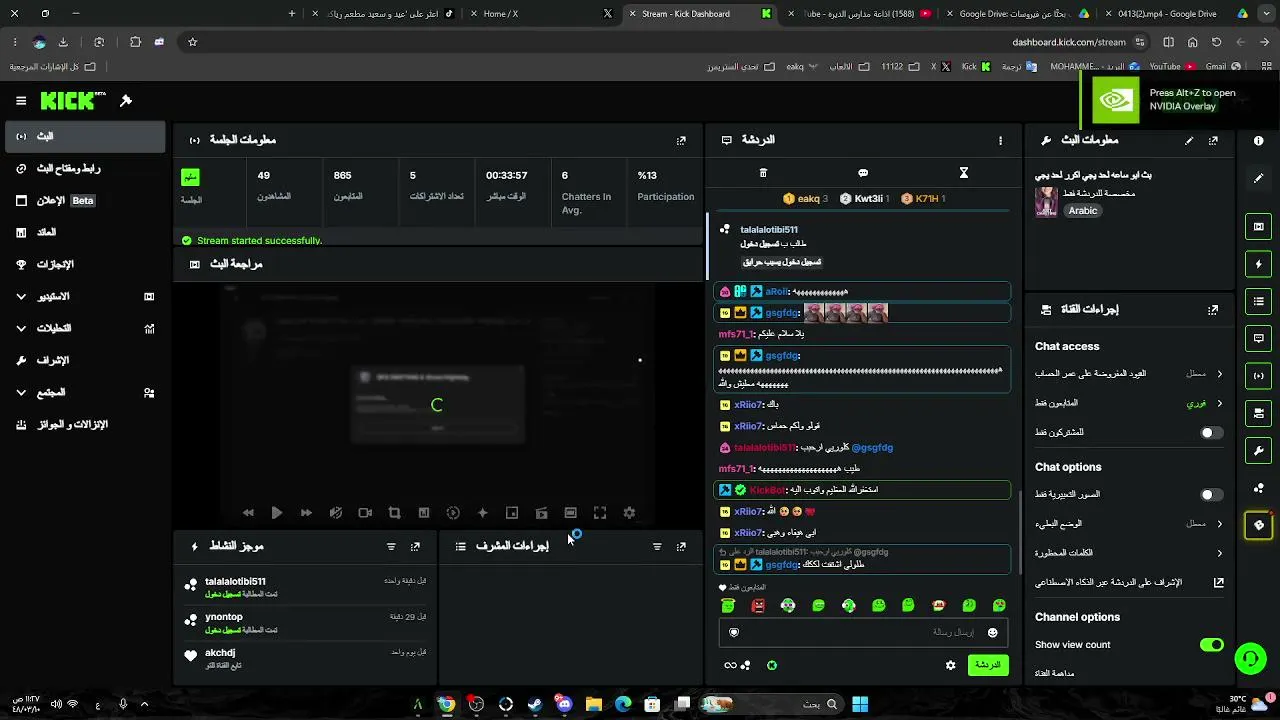Image resolution: width=1280 pixels, height=720 pixels.
Task: Edit stream info via the pencil icon in its header
Action: pyautogui.click(x=1189, y=141)
